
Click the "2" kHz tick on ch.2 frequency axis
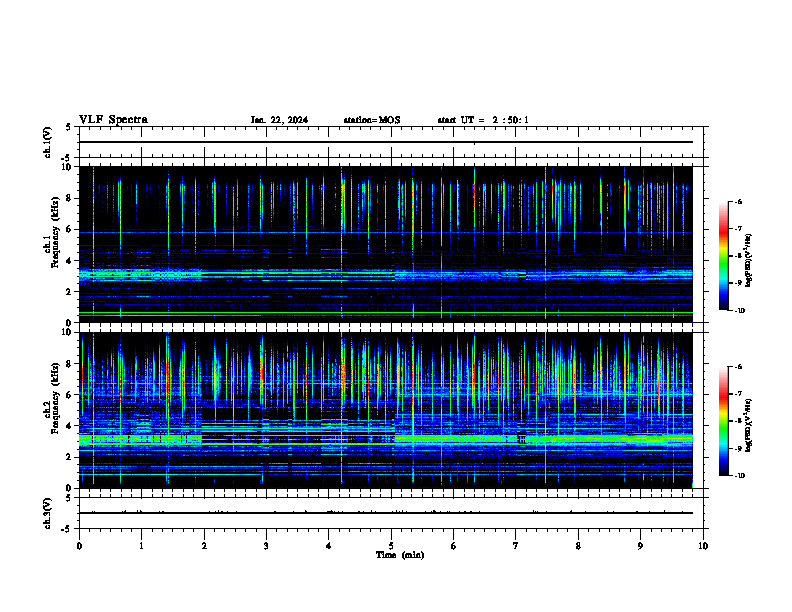tap(69, 457)
